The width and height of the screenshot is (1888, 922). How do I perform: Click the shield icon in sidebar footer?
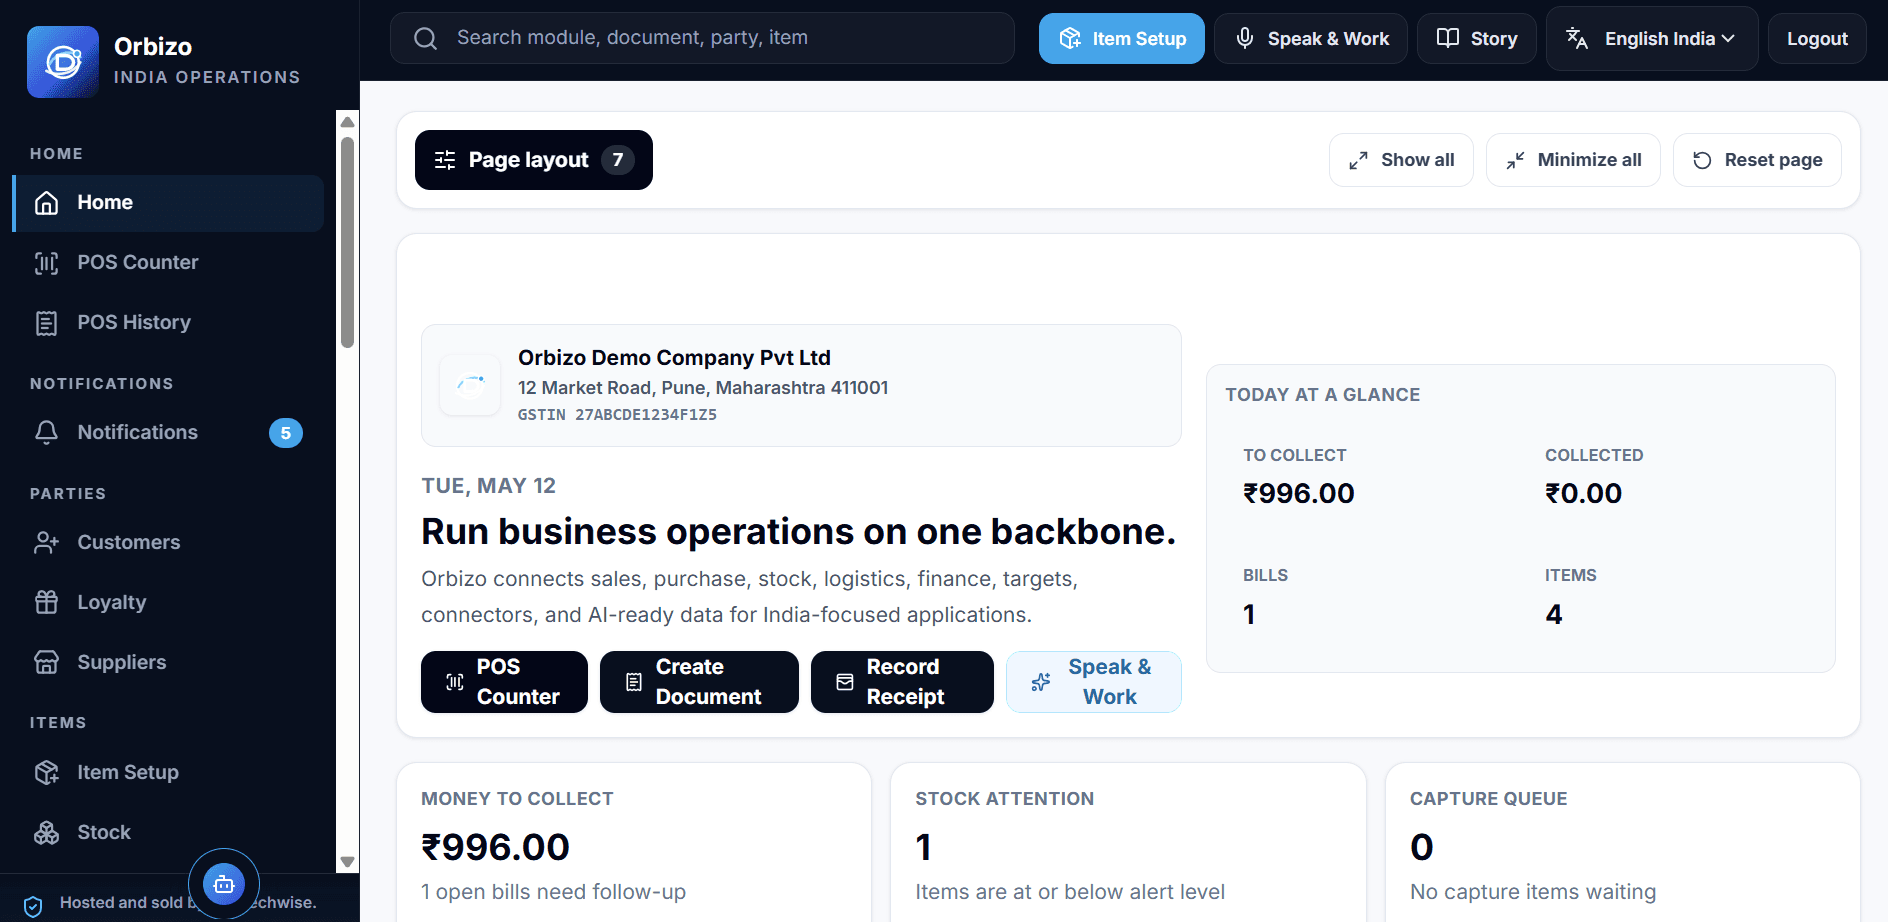33,906
